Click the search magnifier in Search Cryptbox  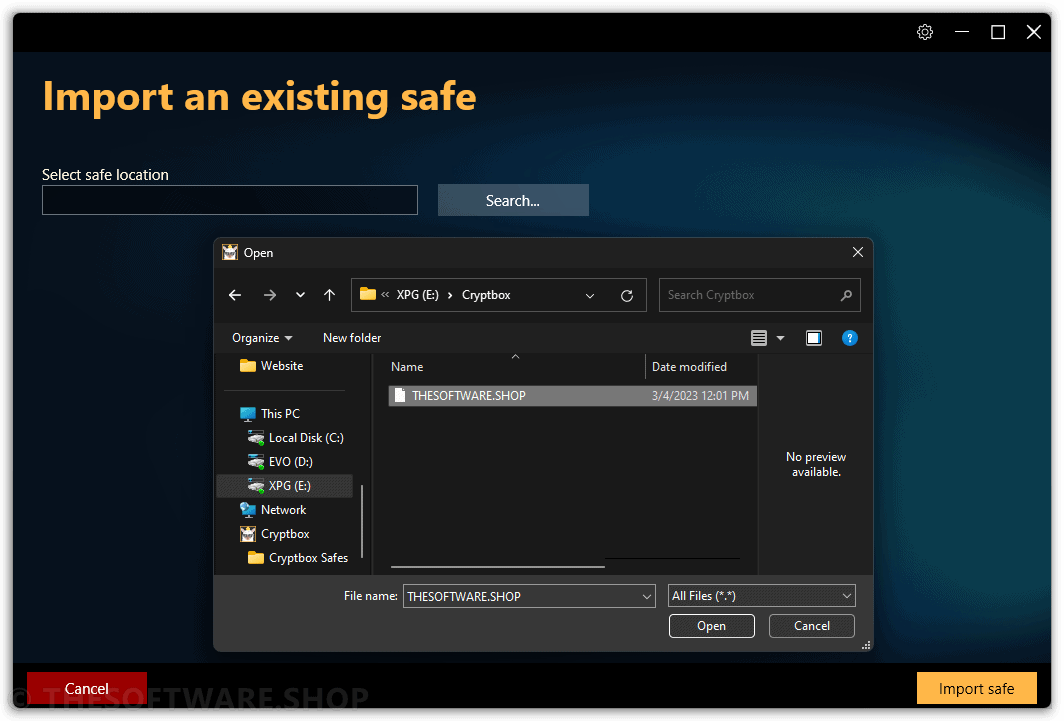(846, 295)
